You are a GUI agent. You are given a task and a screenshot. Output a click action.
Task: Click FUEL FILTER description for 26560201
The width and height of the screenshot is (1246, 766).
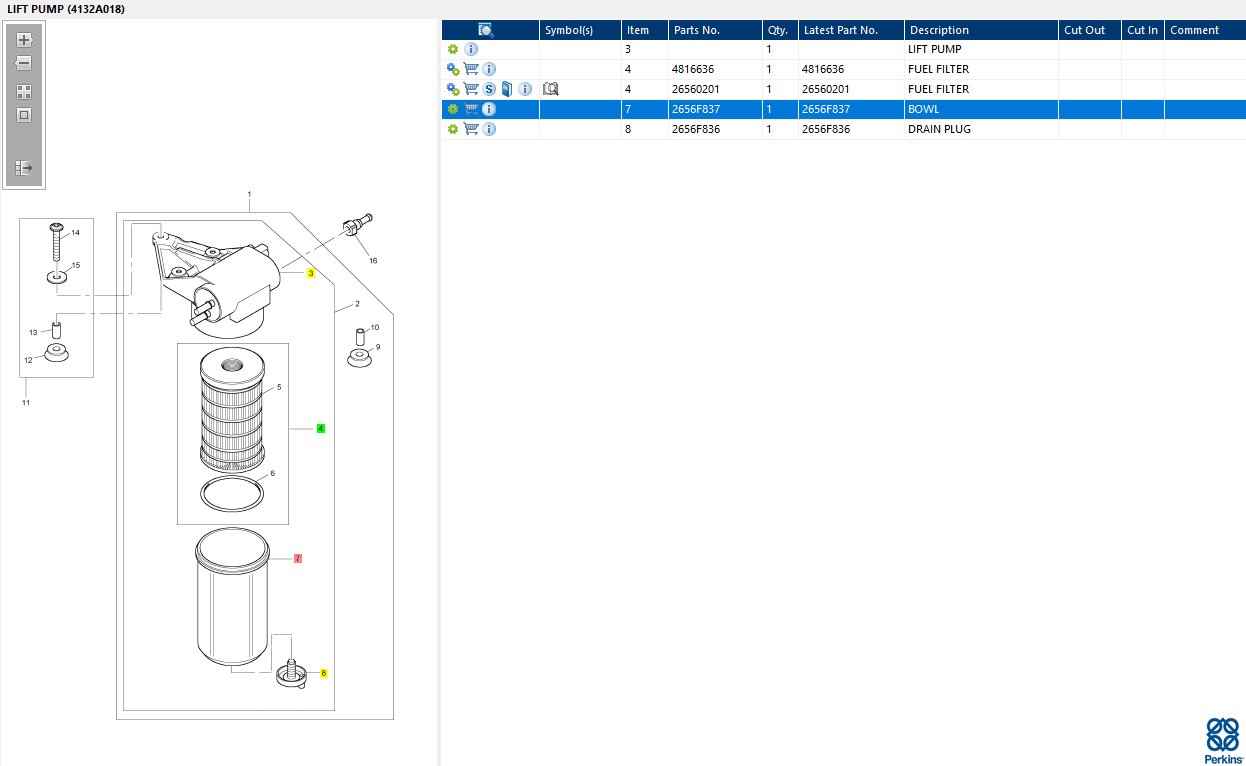click(x=981, y=89)
